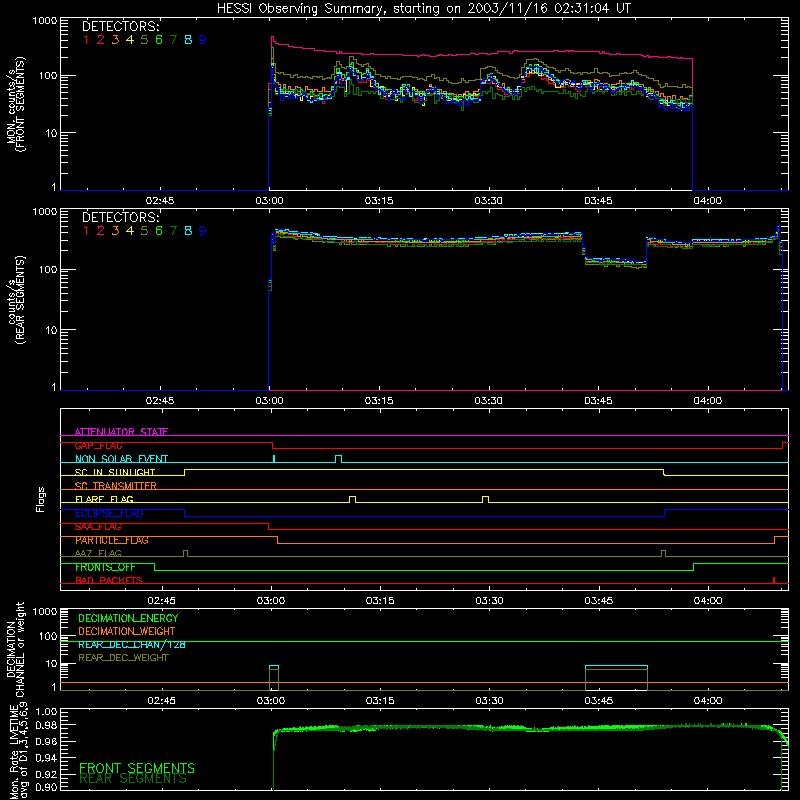Click the FRONT SEGMENTS livetime legend text
Image resolution: width=800 pixels, height=800 pixels.
point(137,768)
